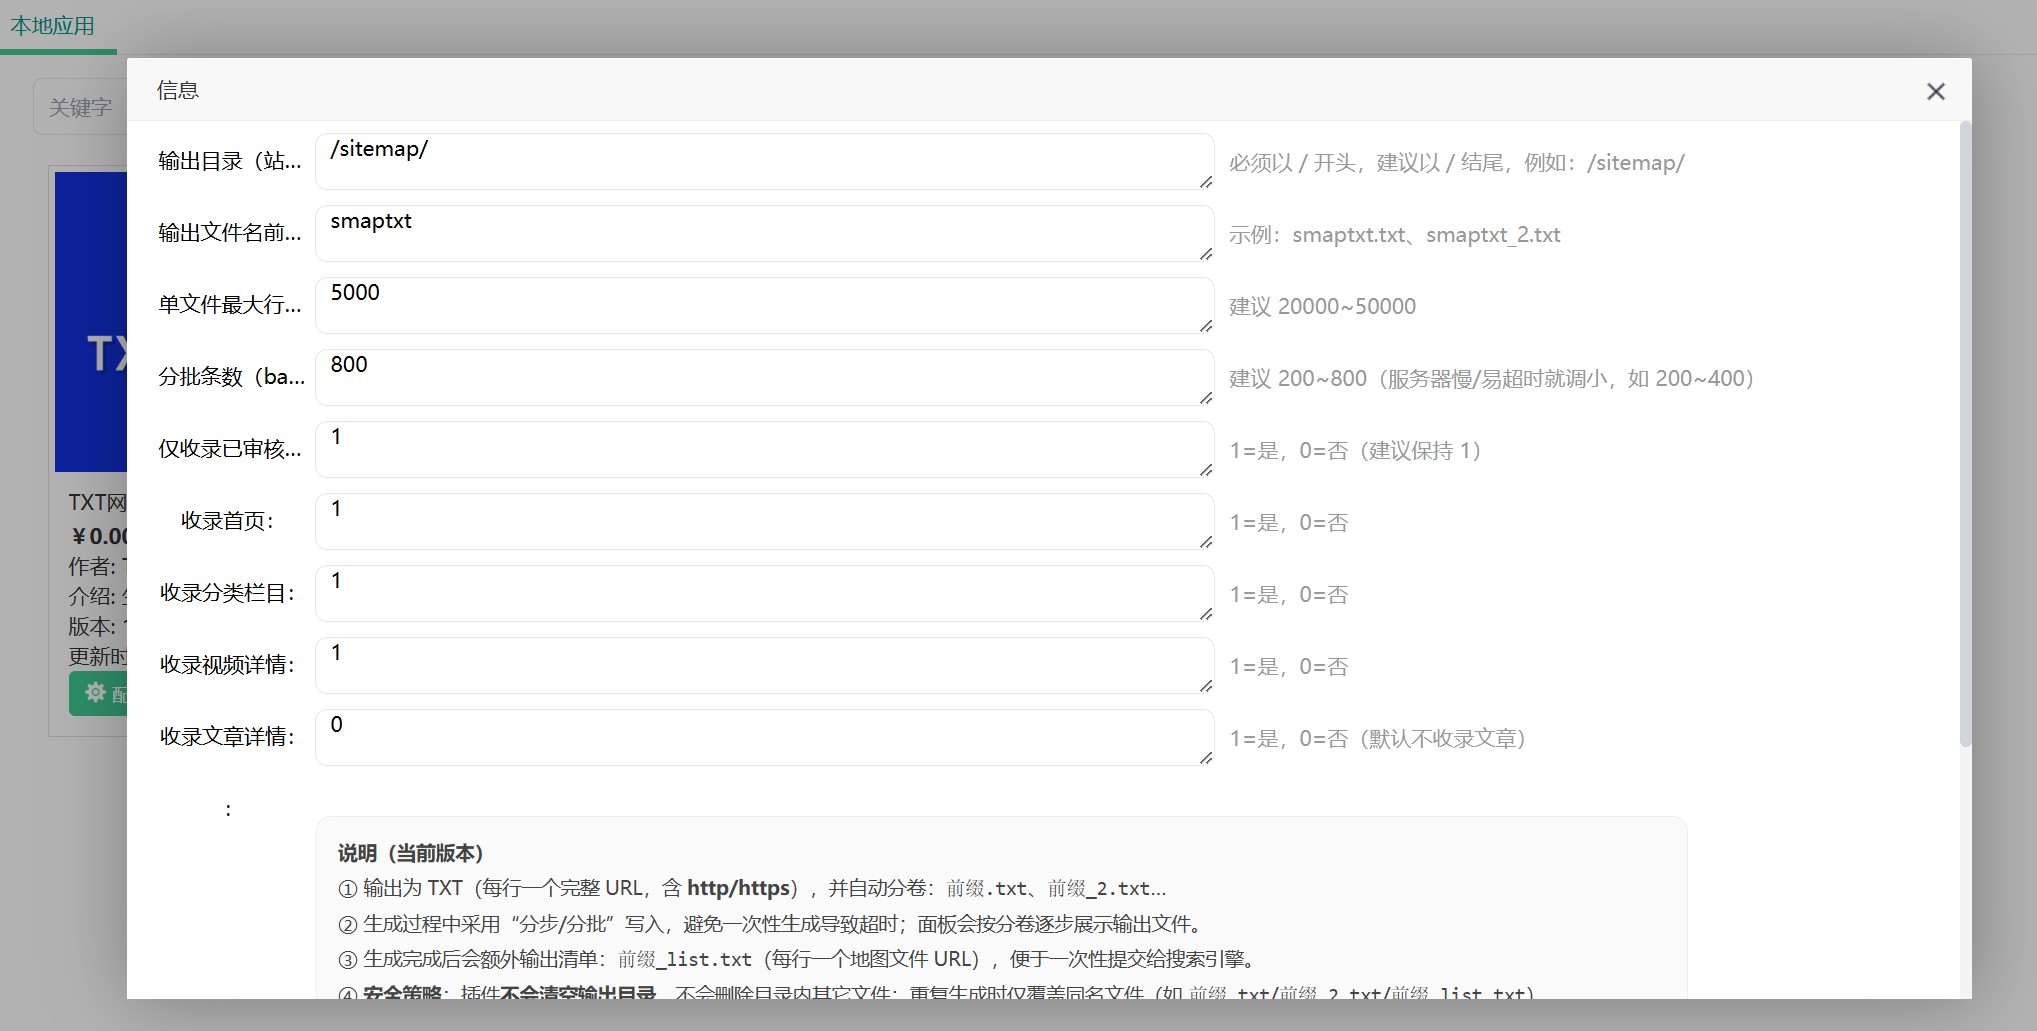Viewport: 2037px width, 1031px height.
Task: Click resize handle of 收录分类栏目 textarea
Action: pyautogui.click(x=1206, y=614)
